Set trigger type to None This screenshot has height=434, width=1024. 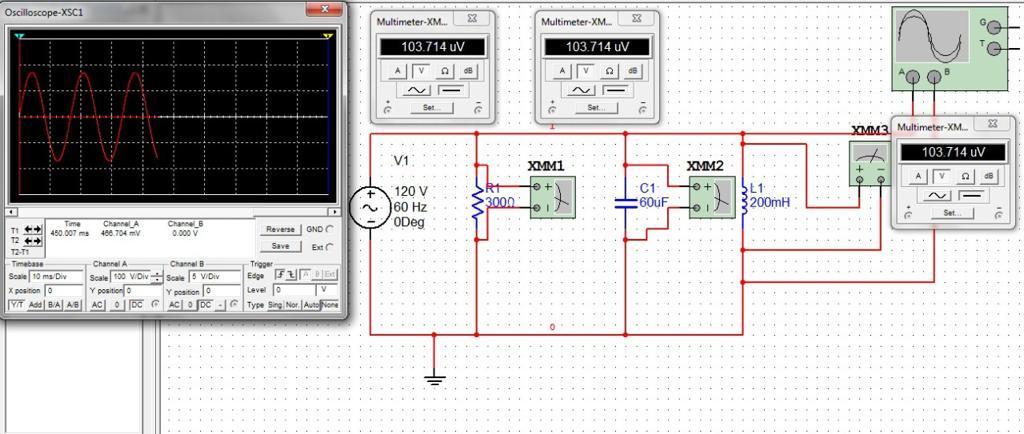click(x=330, y=305)
